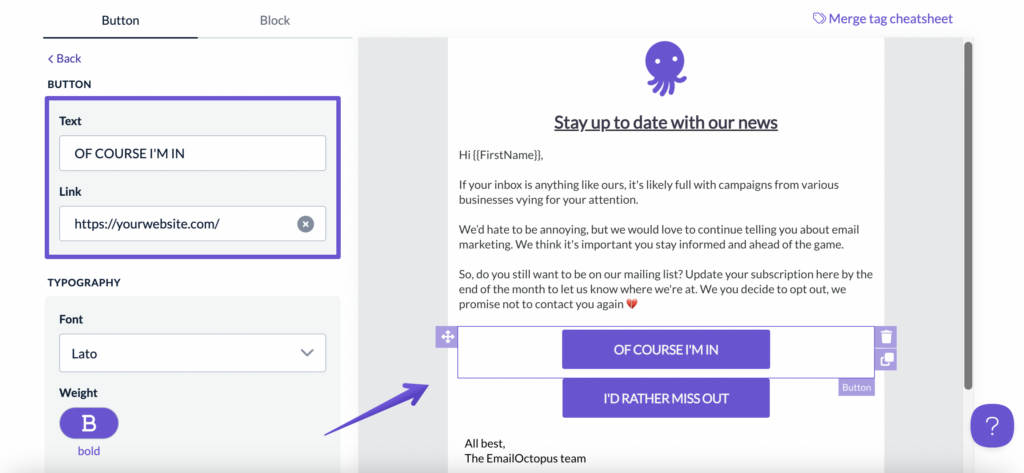Toggle the bold weight button
The height and width of the screenshot is (473, 1024).
point(89,424)
